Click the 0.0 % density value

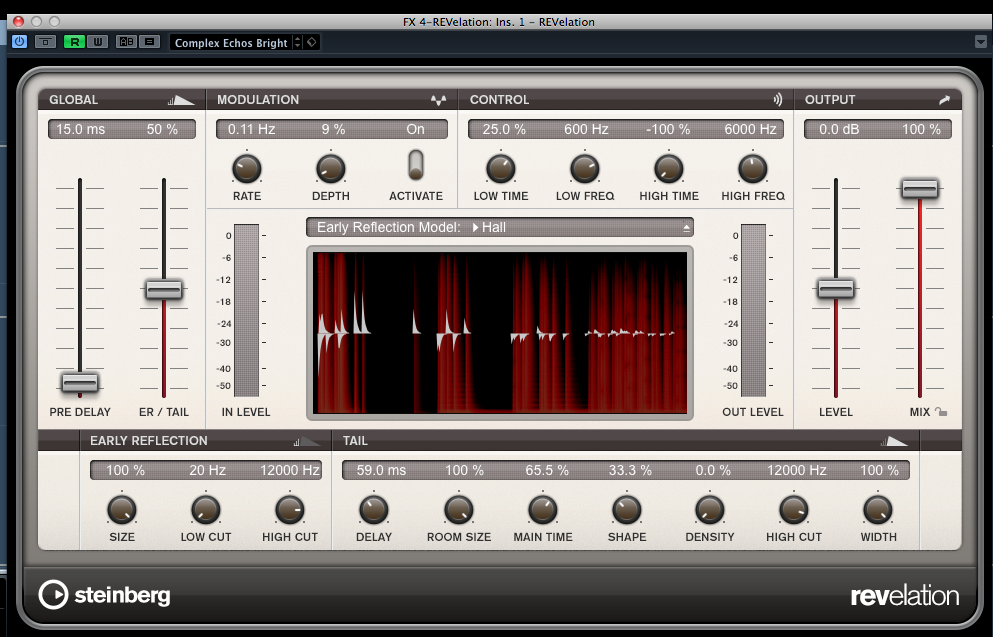pos(713,470)
